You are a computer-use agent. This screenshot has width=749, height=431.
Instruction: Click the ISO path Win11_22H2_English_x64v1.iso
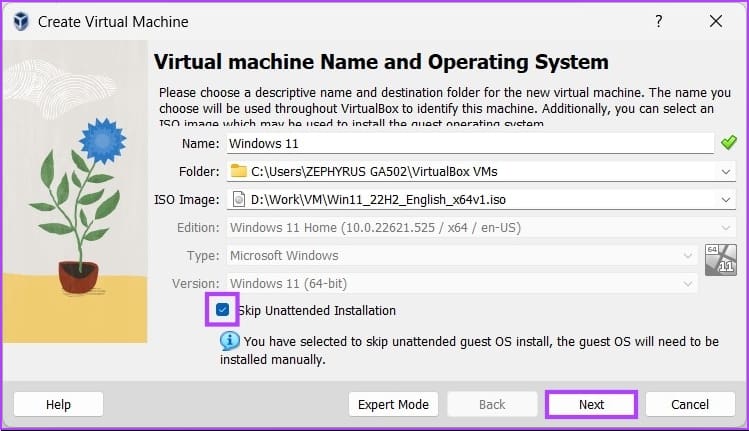[378, 200]
